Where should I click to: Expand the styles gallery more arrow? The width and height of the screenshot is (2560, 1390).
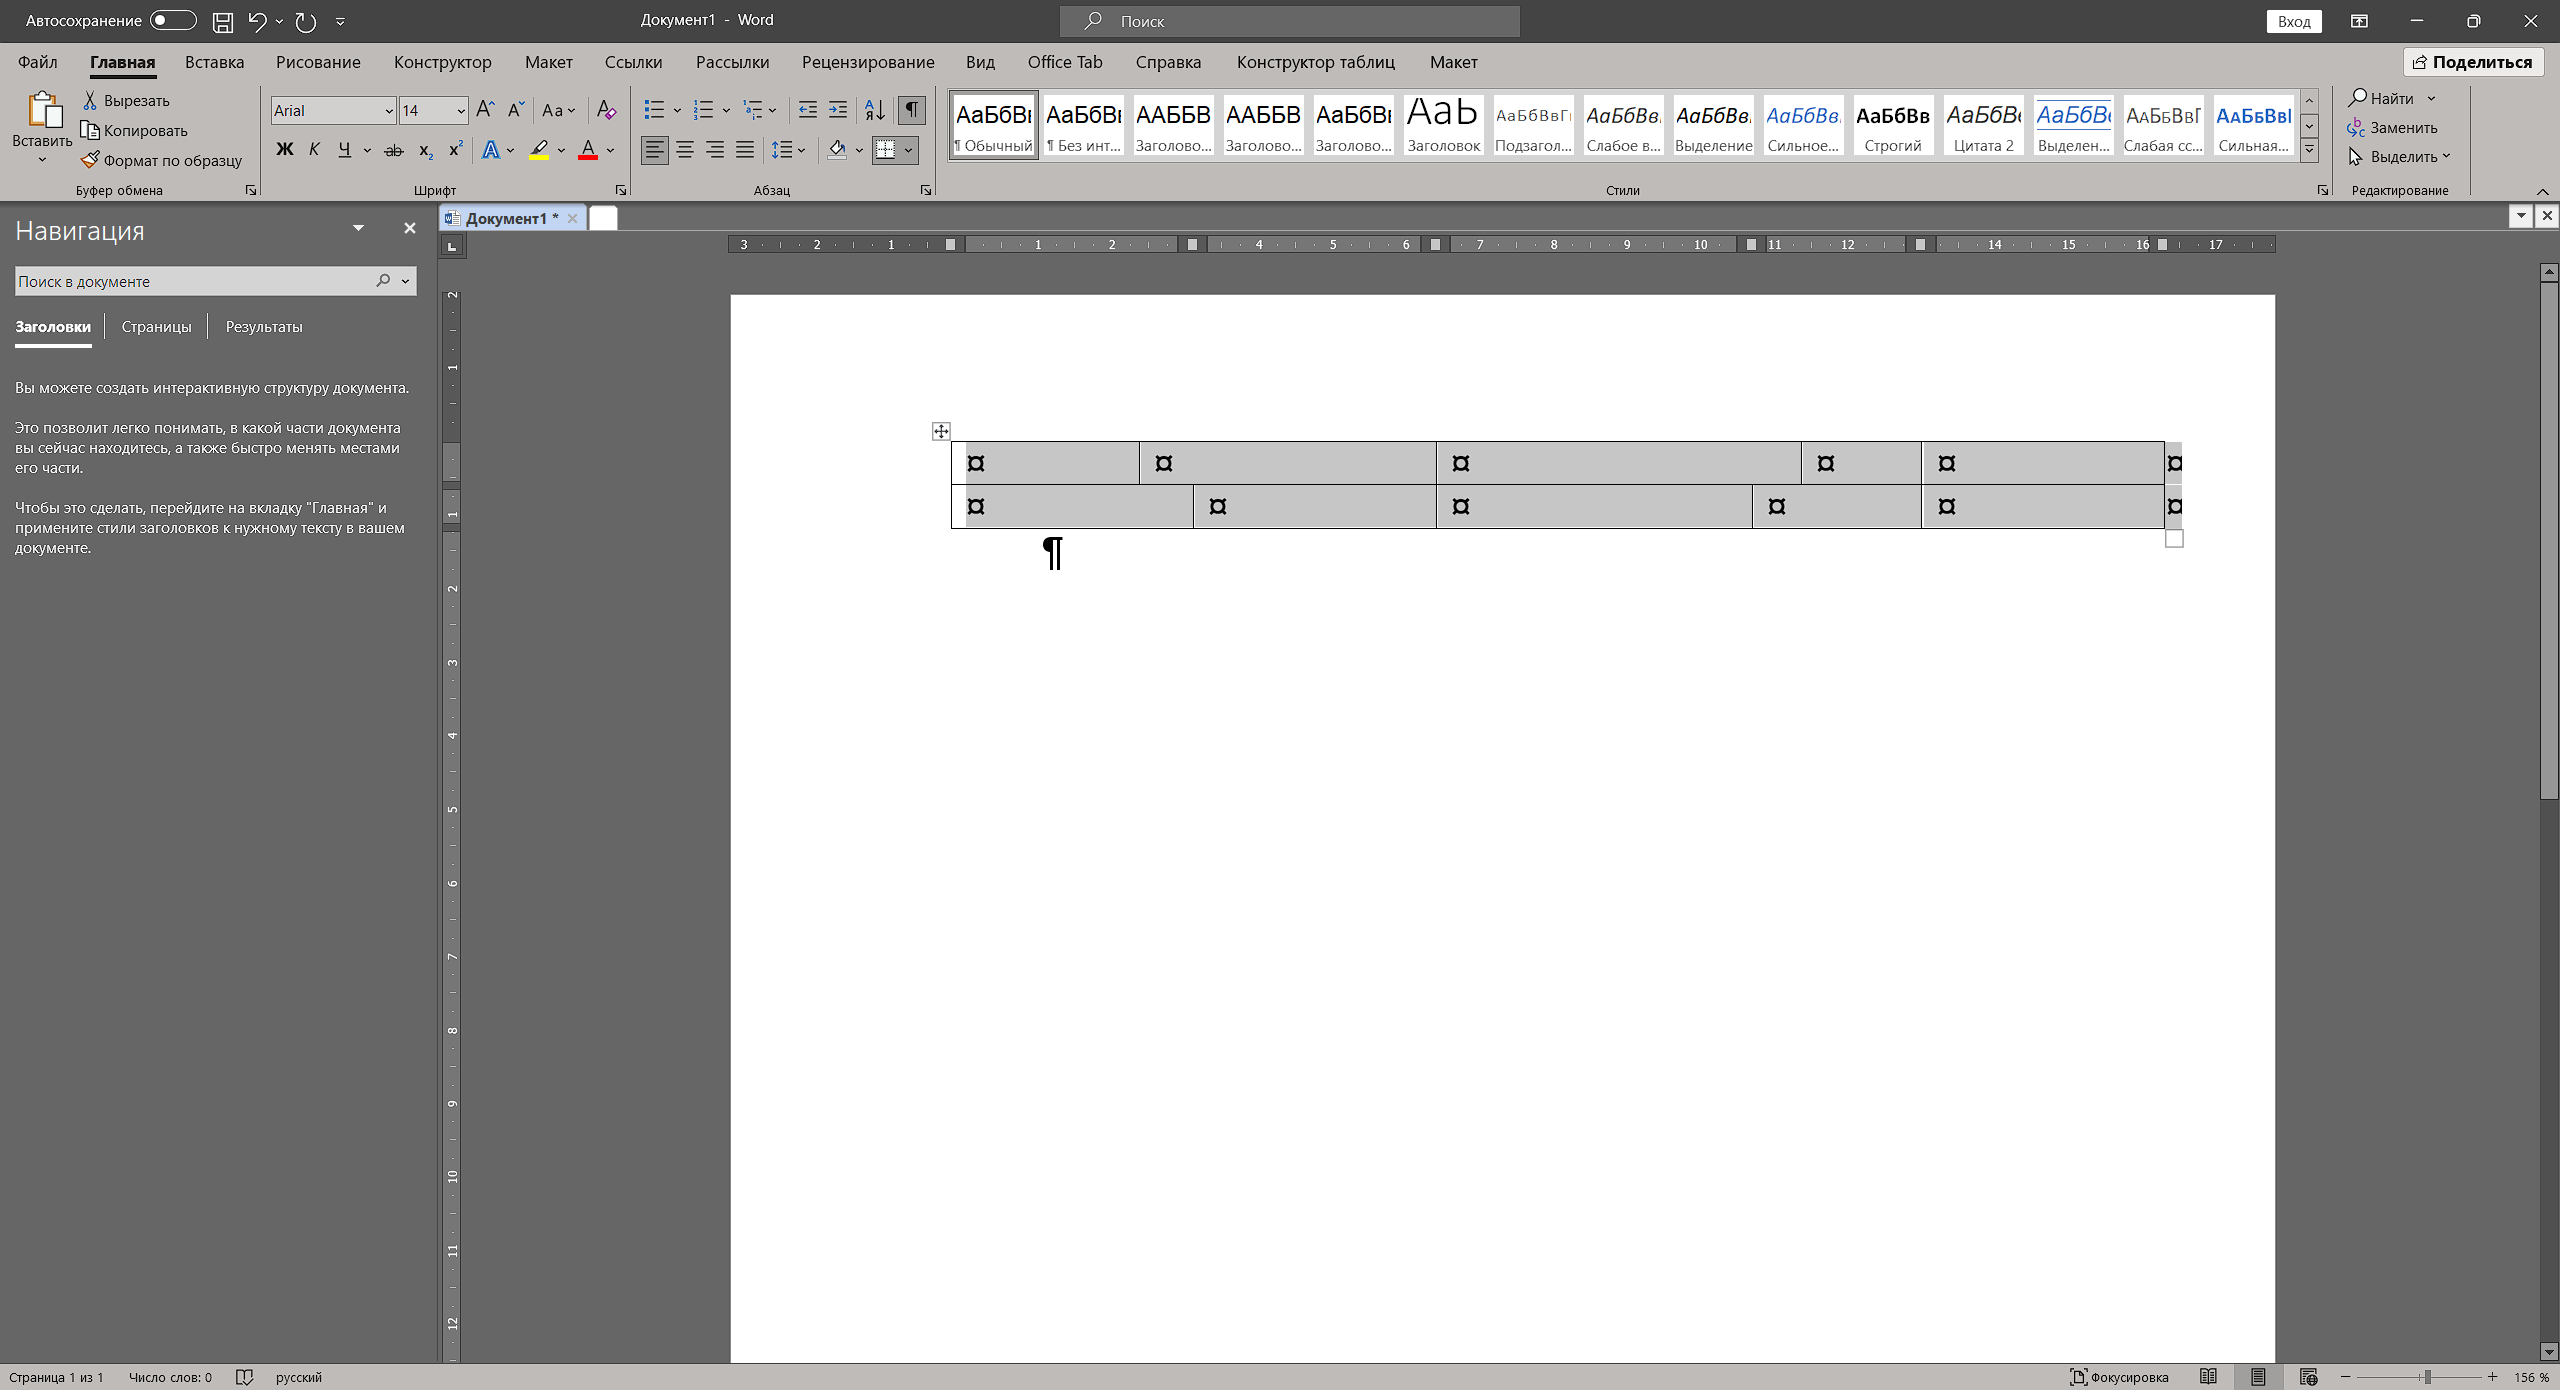tap(2309, 151)
